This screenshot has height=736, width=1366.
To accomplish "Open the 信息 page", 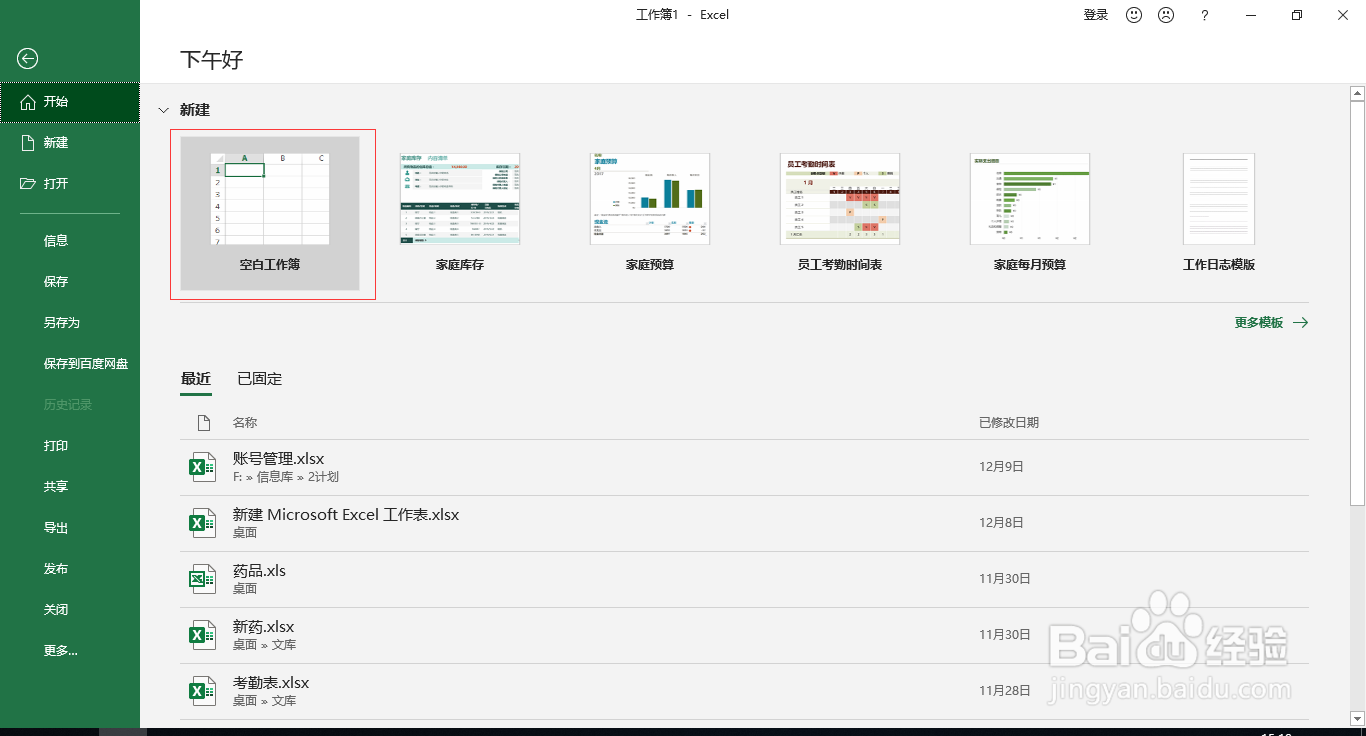I will [x=70, y=241].
